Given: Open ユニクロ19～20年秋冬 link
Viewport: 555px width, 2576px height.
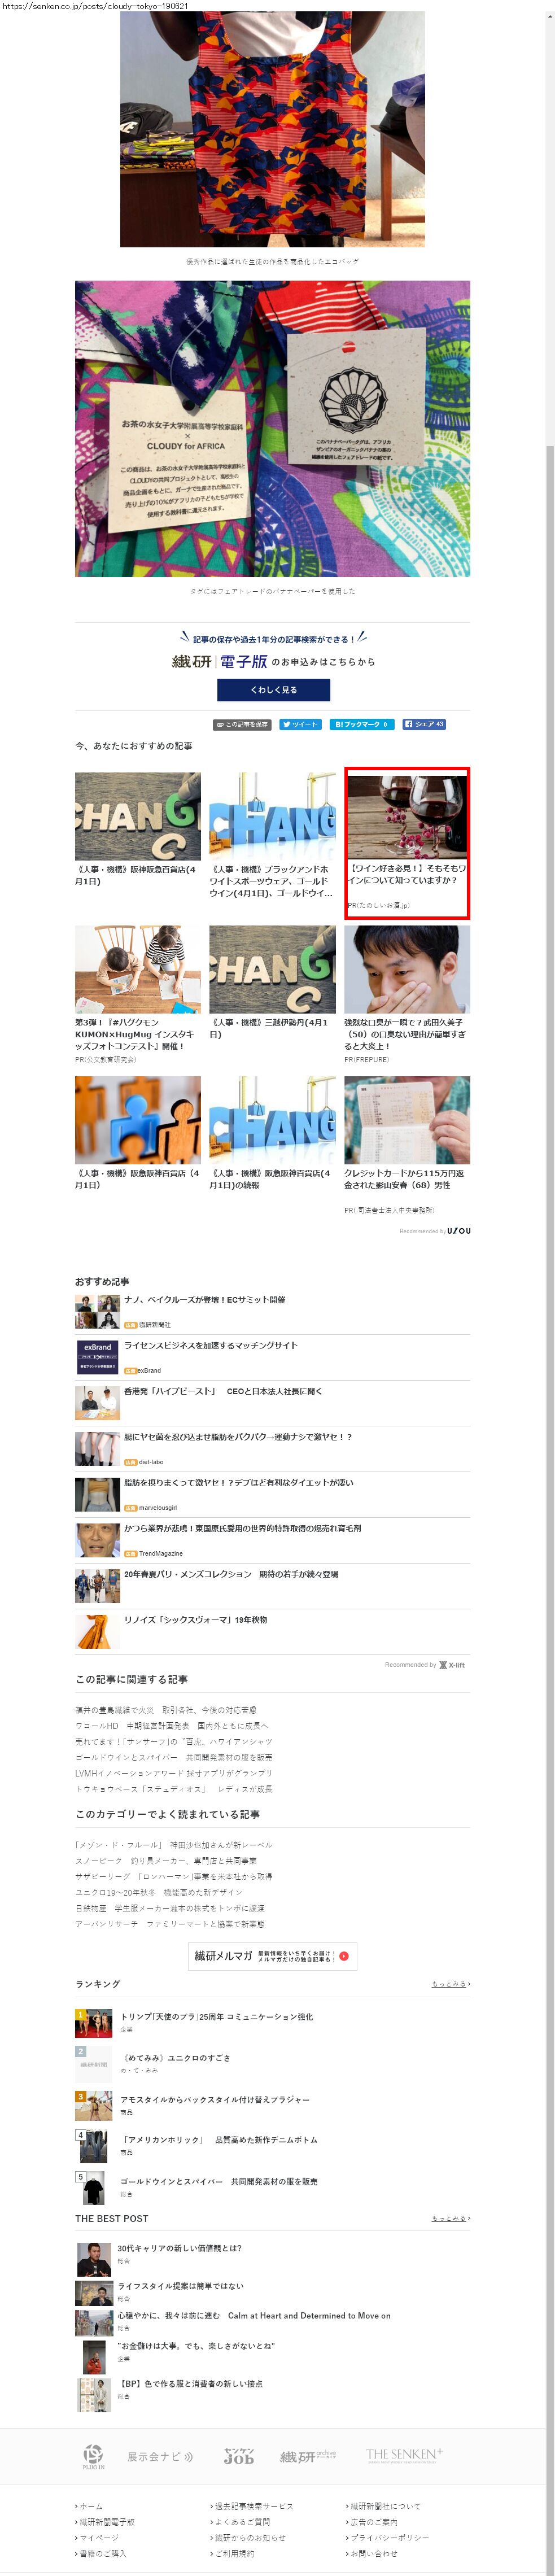Looking at the screenshot, I should point(159,1892).
